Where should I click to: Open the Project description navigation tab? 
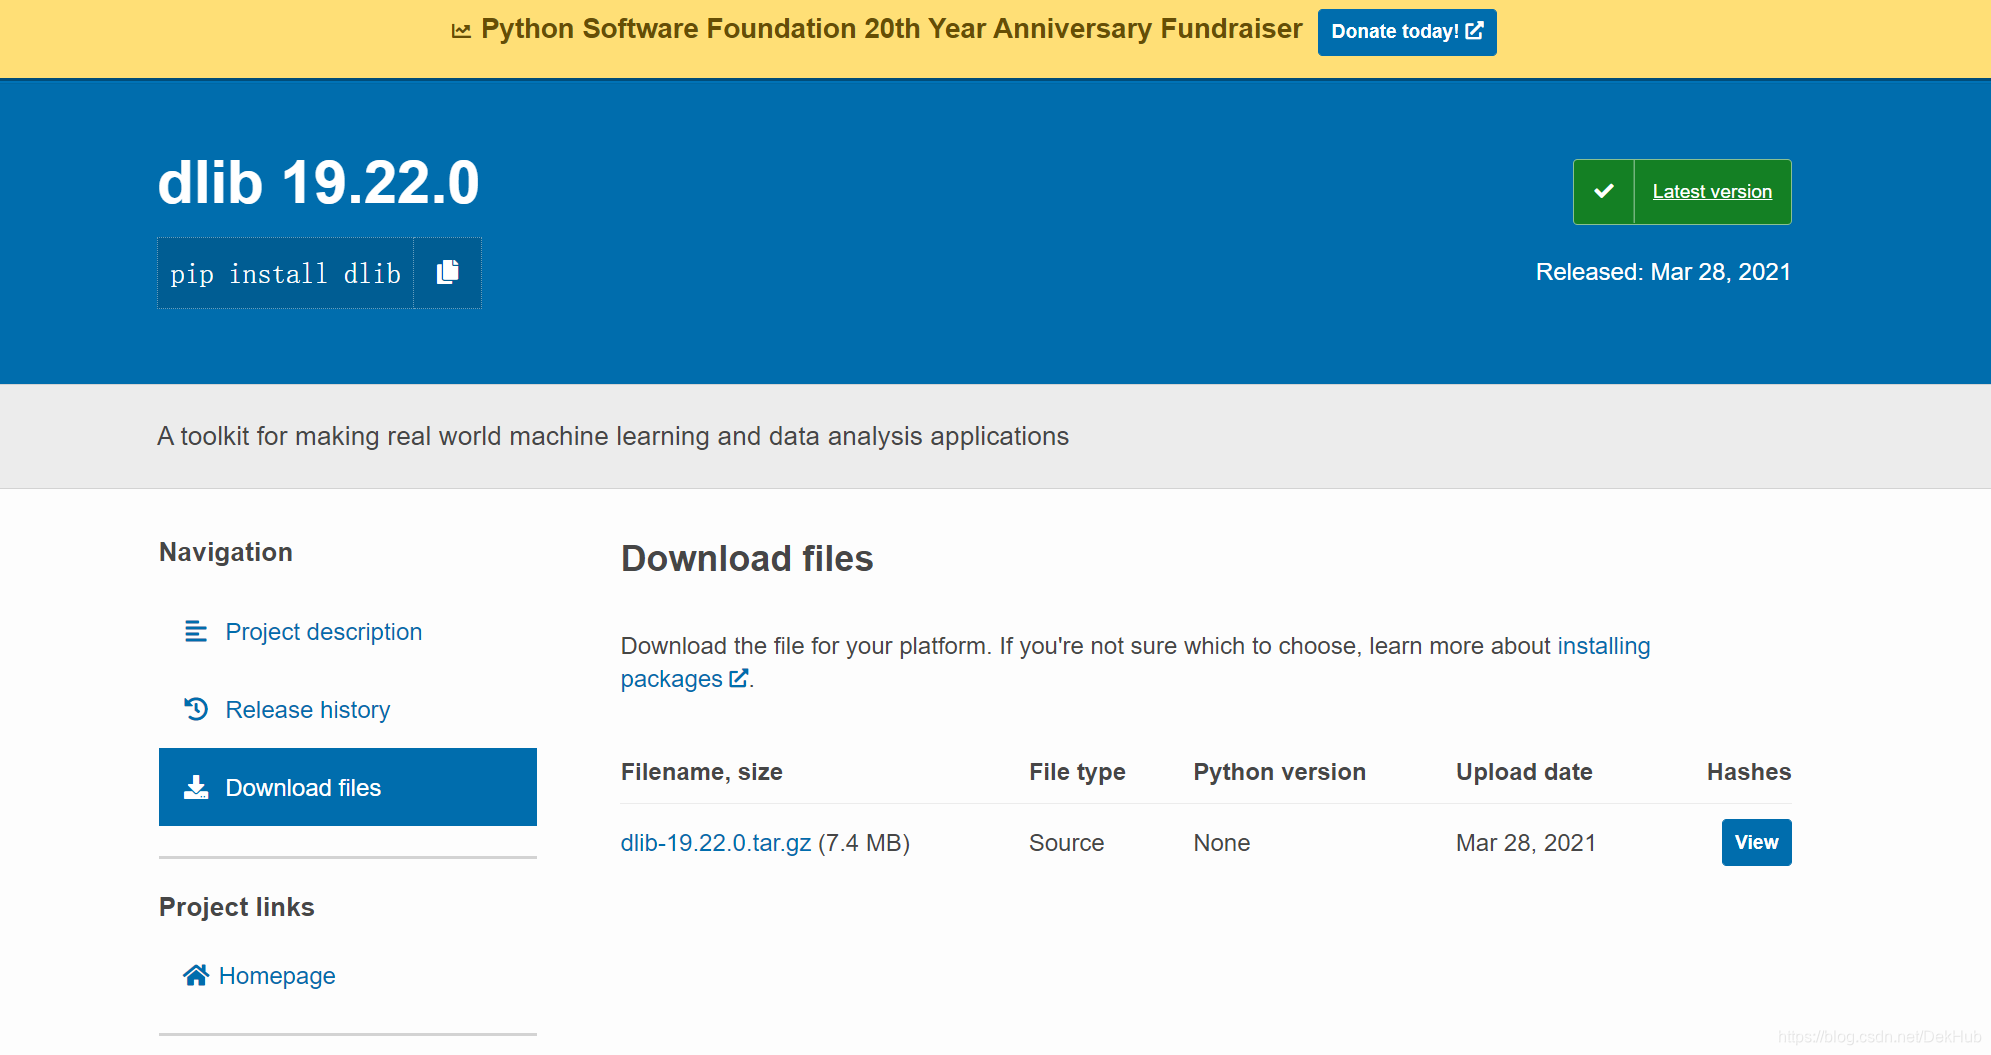[348, 631]
